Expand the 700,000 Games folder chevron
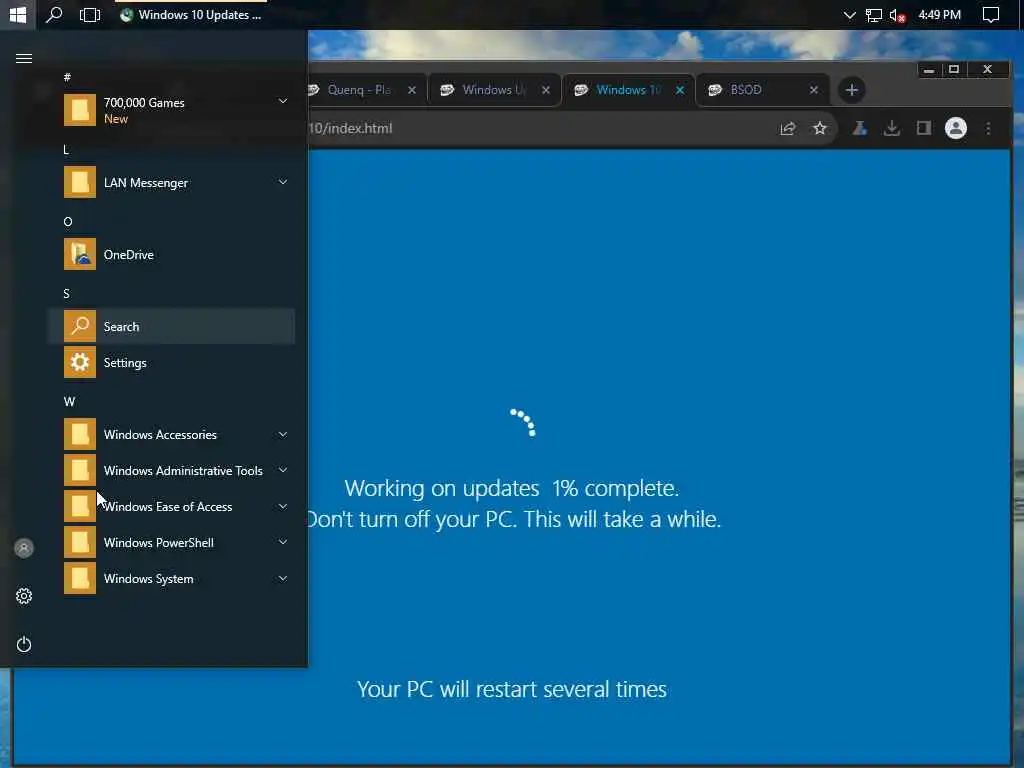 pos(283,101)
